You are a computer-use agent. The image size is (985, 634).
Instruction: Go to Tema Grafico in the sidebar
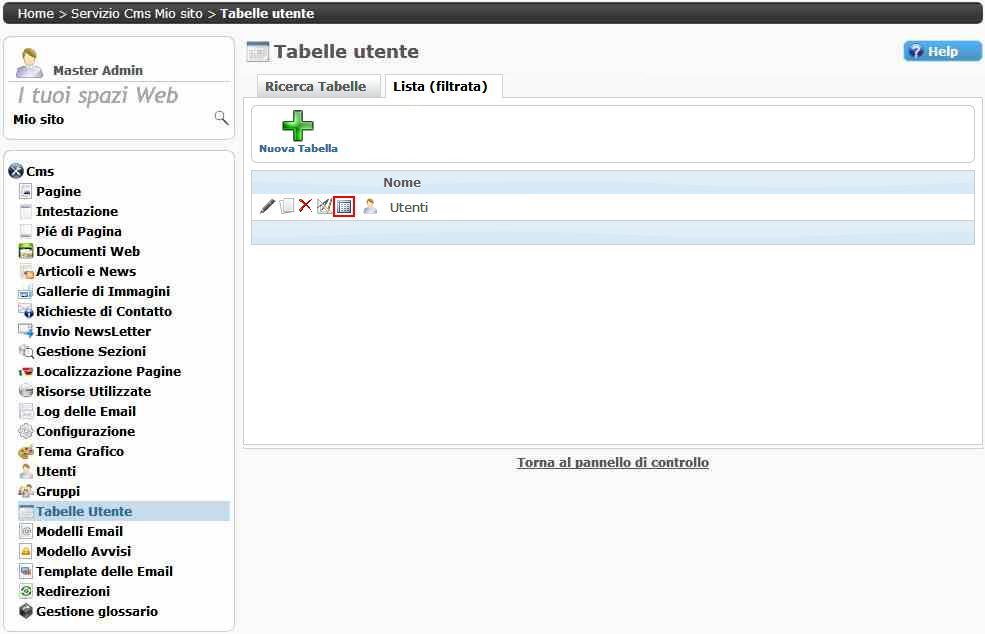point(80,451)
